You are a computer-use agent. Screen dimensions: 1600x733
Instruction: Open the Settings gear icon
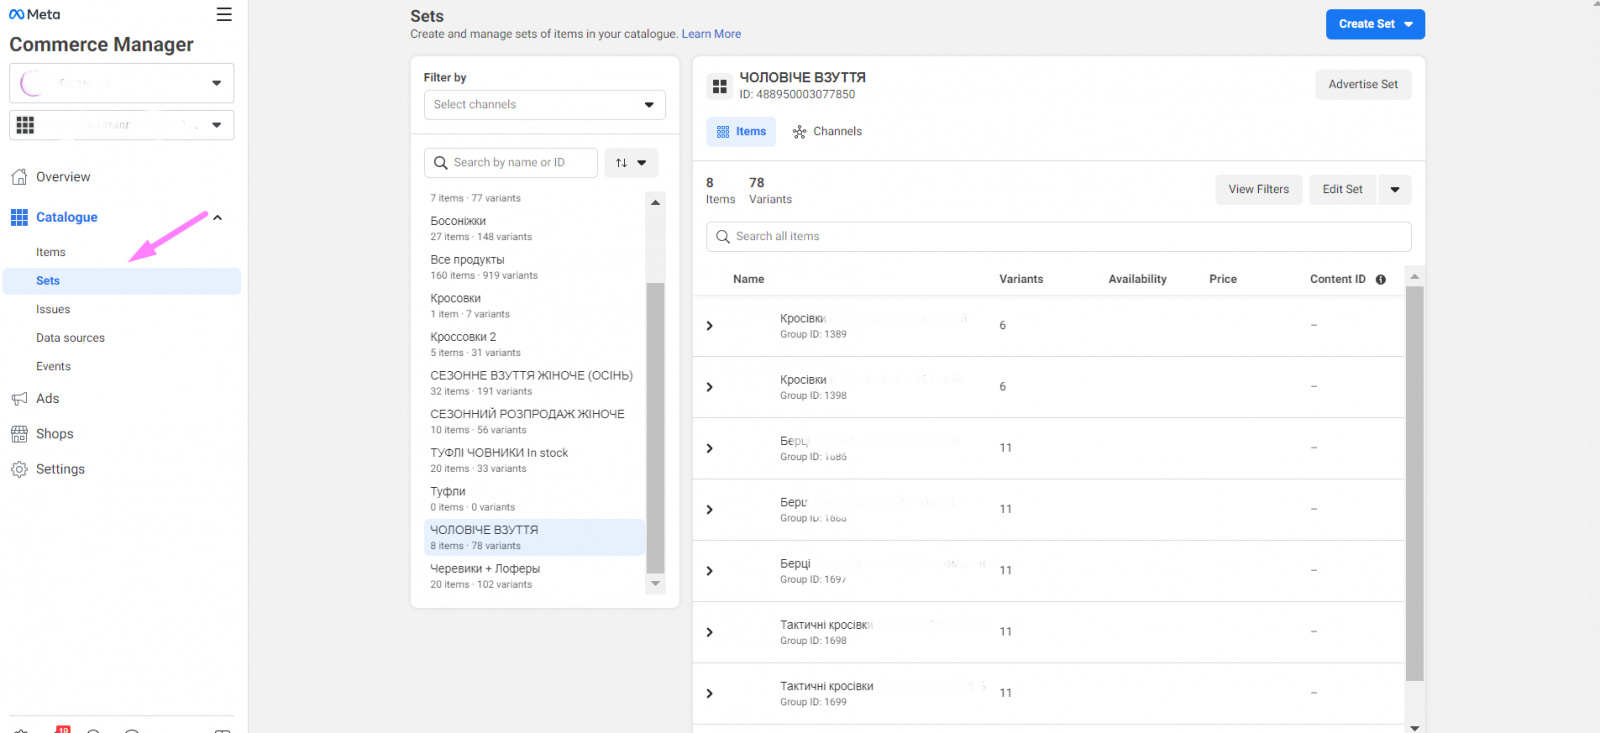click(19, 469)
